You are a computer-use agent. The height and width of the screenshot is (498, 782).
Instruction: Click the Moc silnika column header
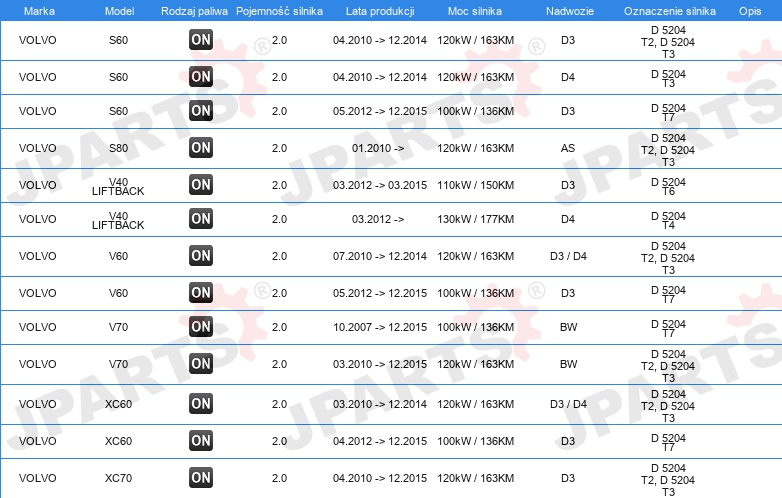coord(475,11)
